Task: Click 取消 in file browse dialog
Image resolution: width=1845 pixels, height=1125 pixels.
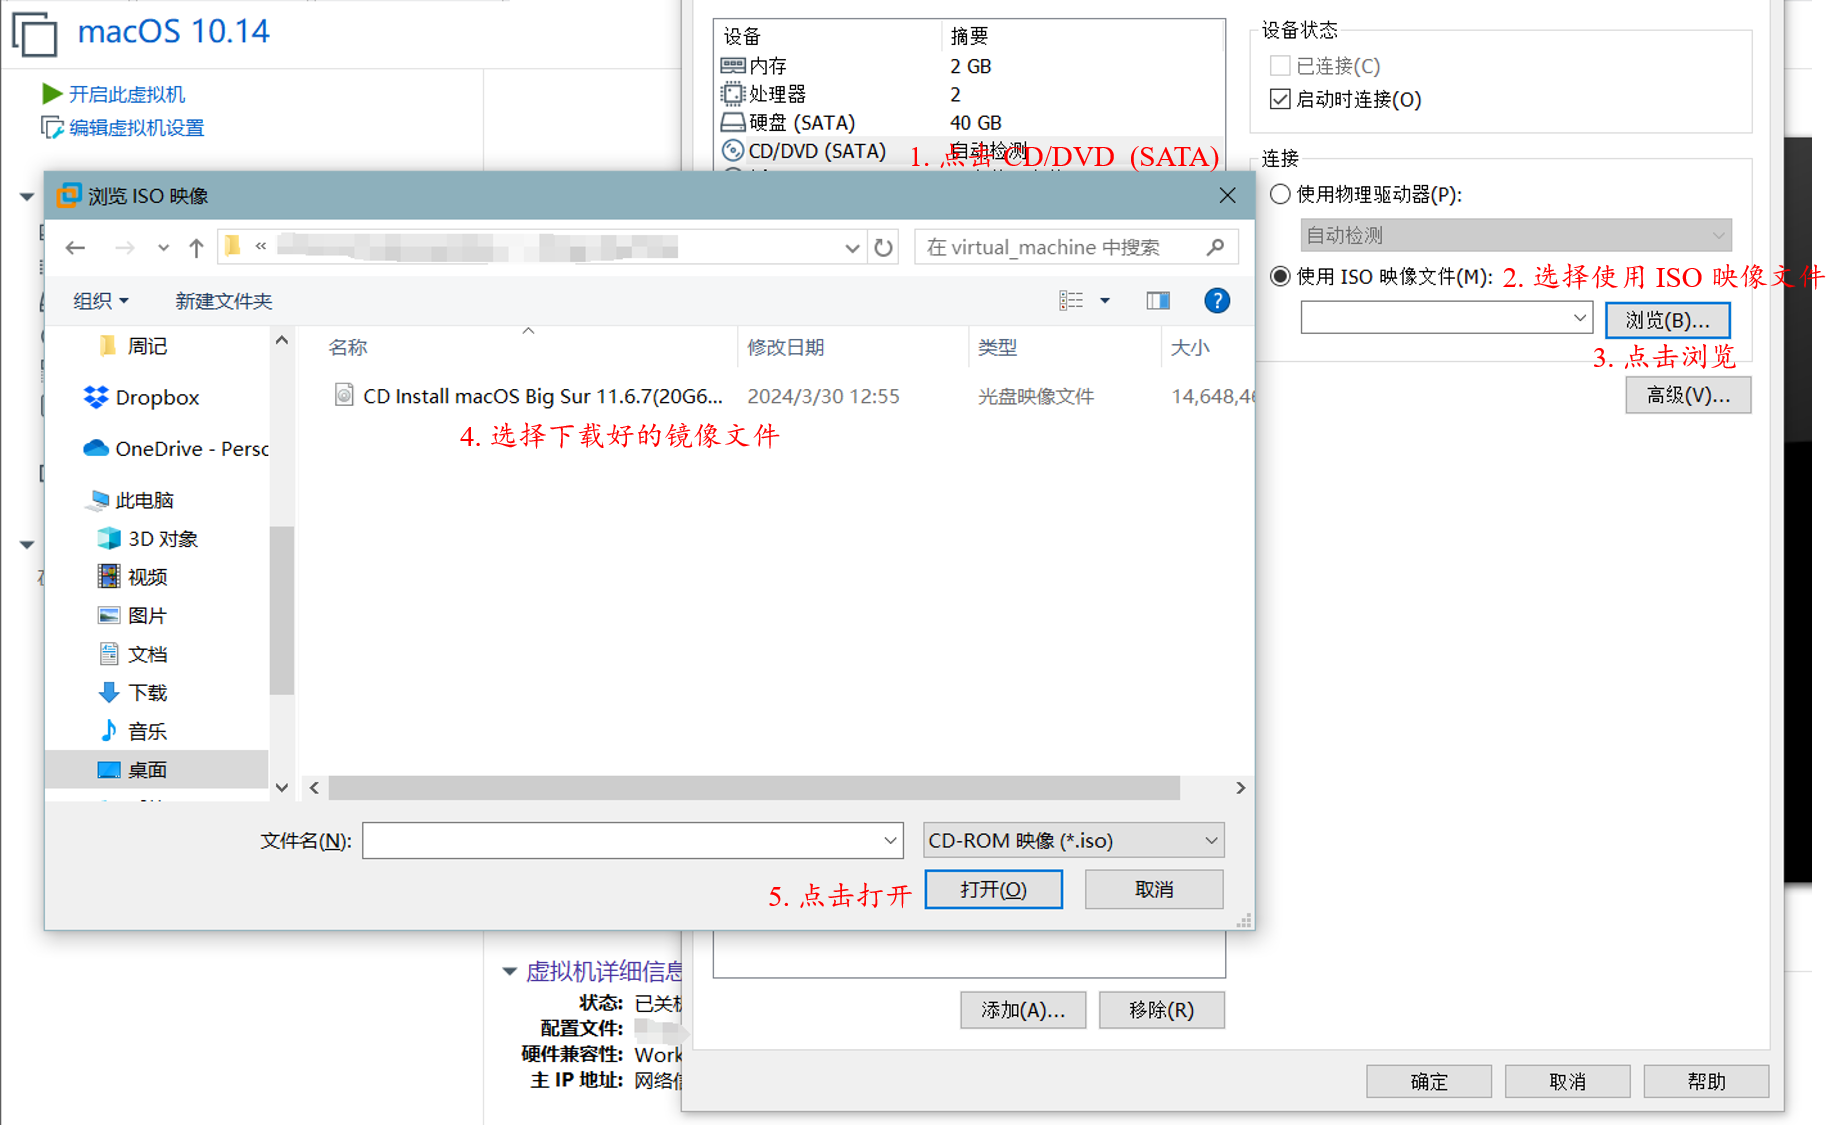Action: click(1153, 889)
